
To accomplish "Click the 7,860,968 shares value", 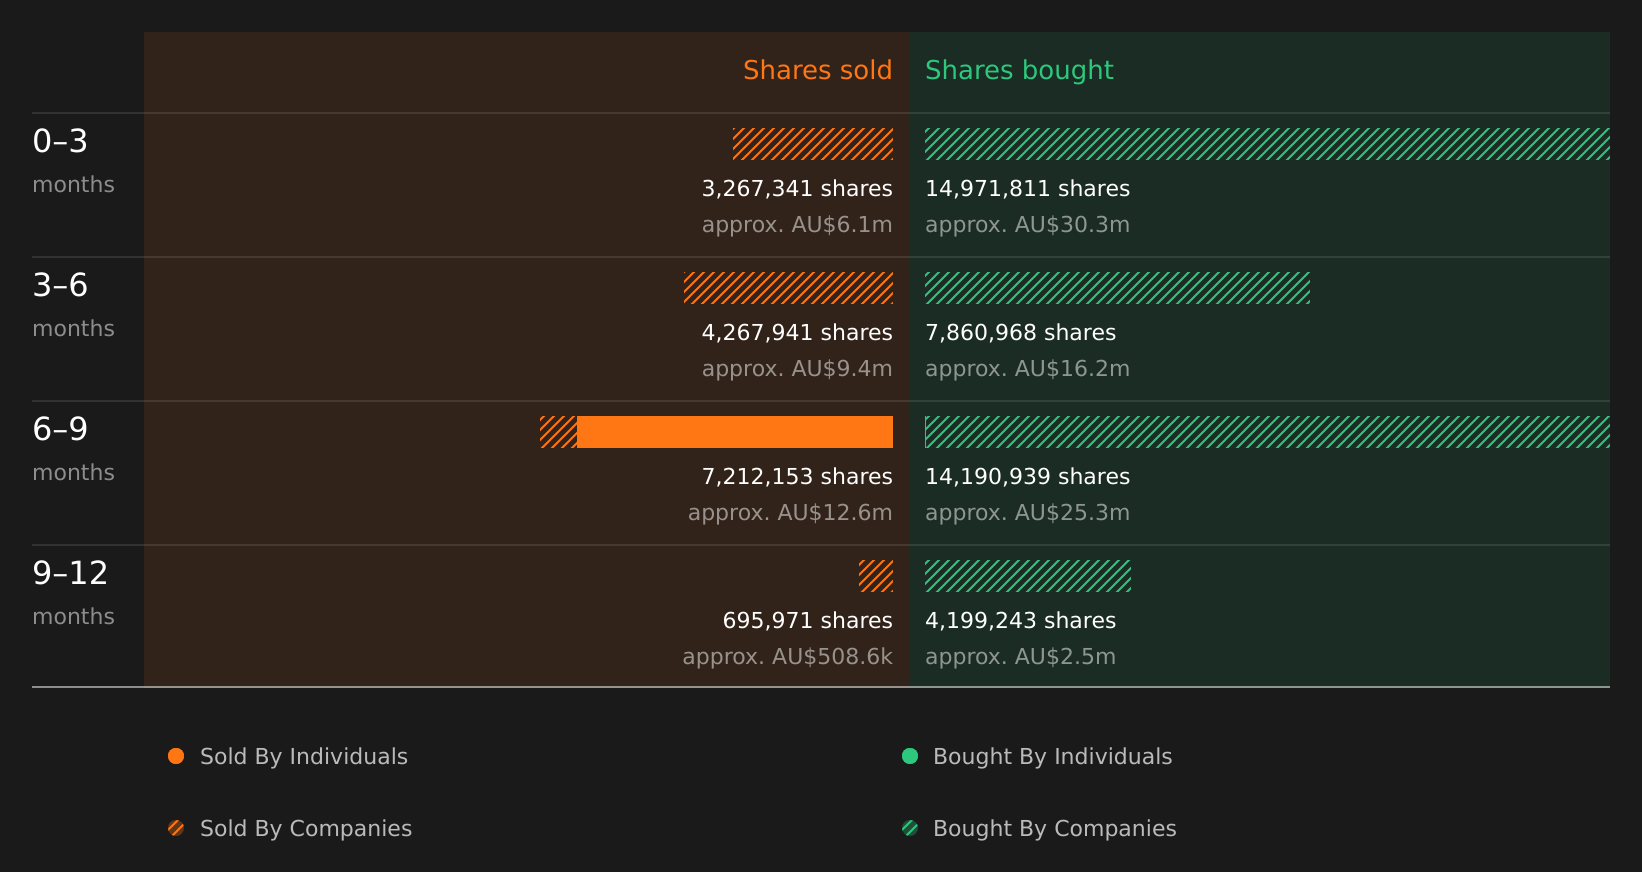I will point(1020,333).
